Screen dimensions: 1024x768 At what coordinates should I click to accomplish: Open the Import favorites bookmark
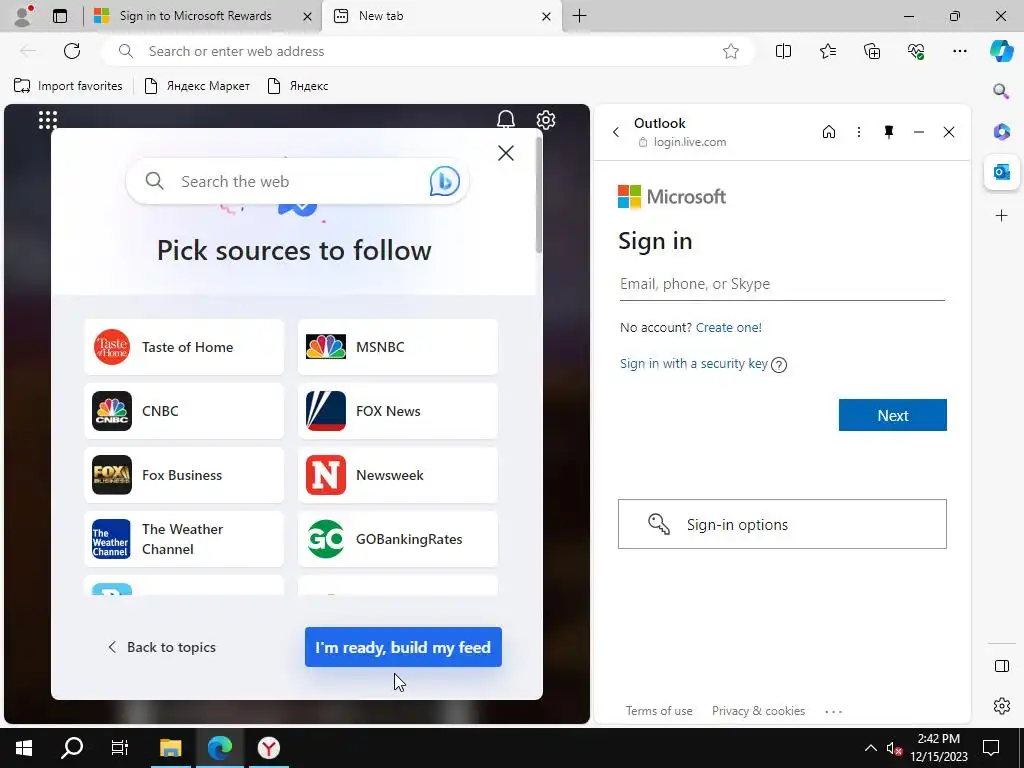click(68, 86)
